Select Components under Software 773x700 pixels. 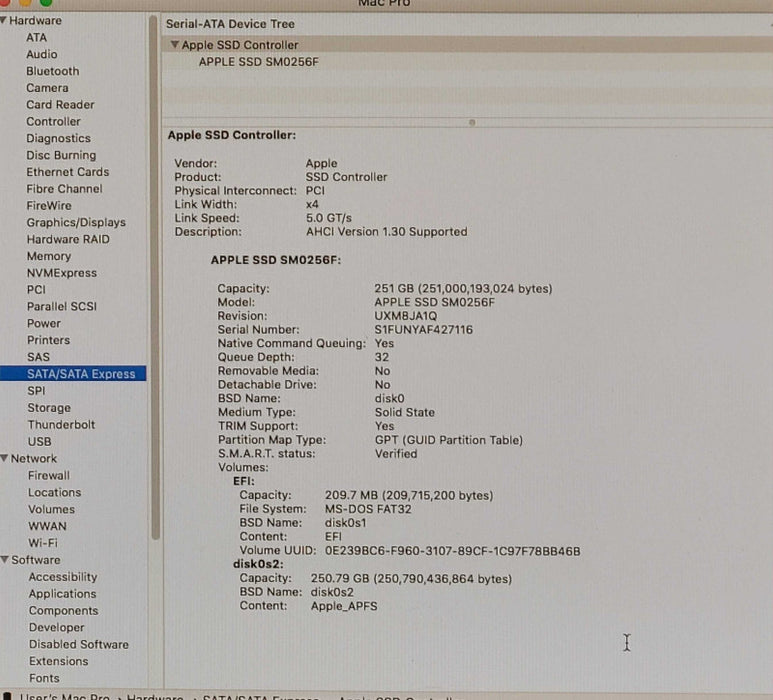click(64, 610)
